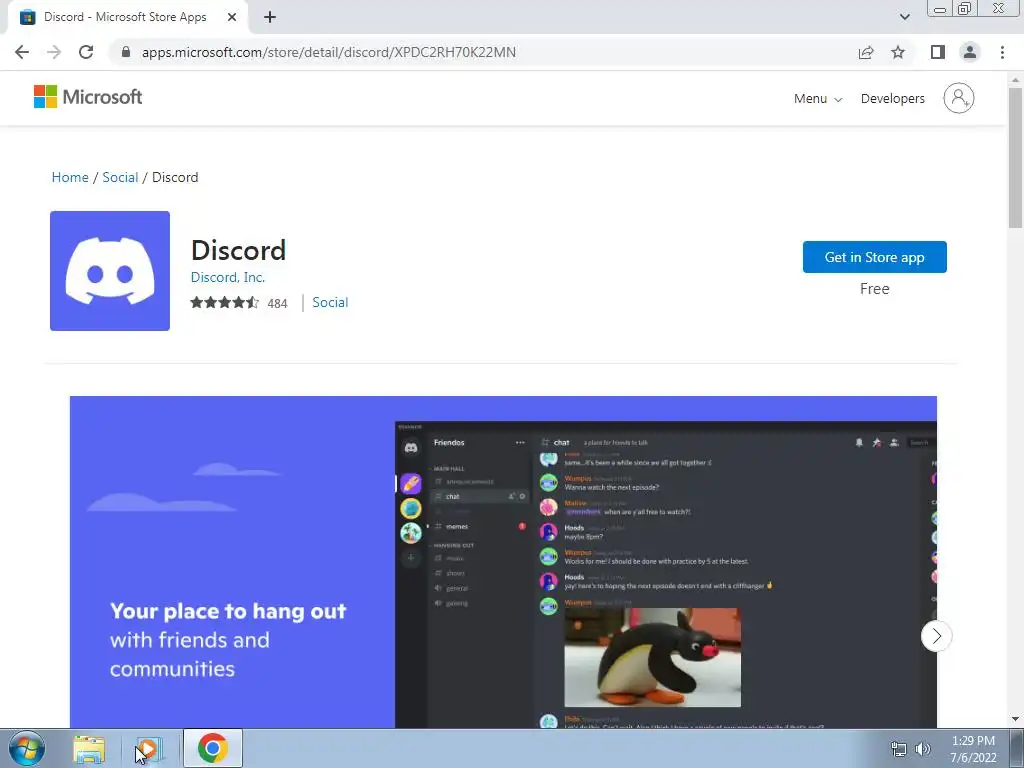Click the sign-in account icon
This screenshot has height=768, width=1024.
point(959,98)
